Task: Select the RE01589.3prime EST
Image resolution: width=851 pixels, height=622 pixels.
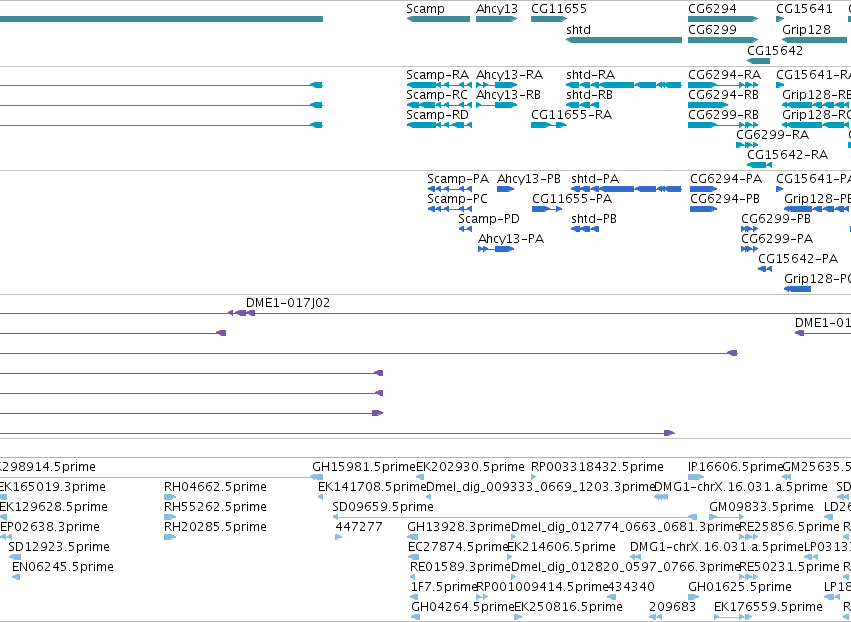Action: click(x=414, y=577)
